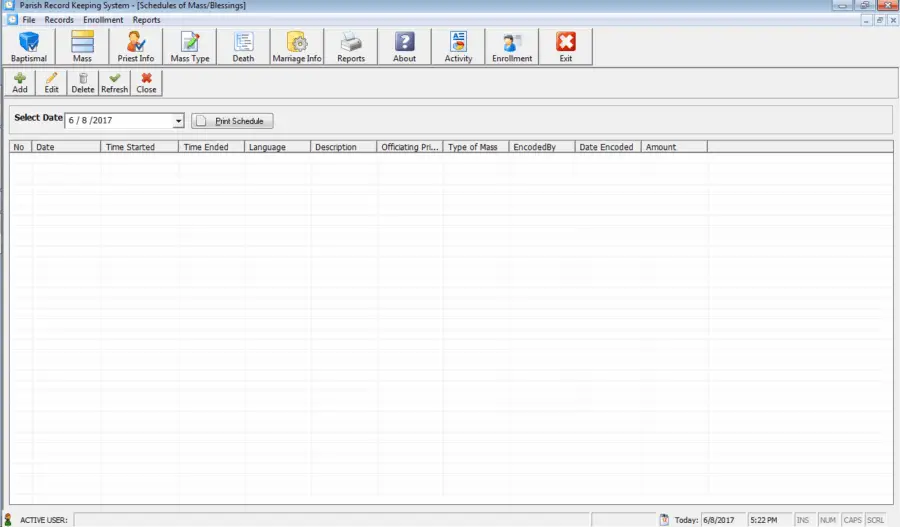Sort by Description column header

tap(343, 147)
